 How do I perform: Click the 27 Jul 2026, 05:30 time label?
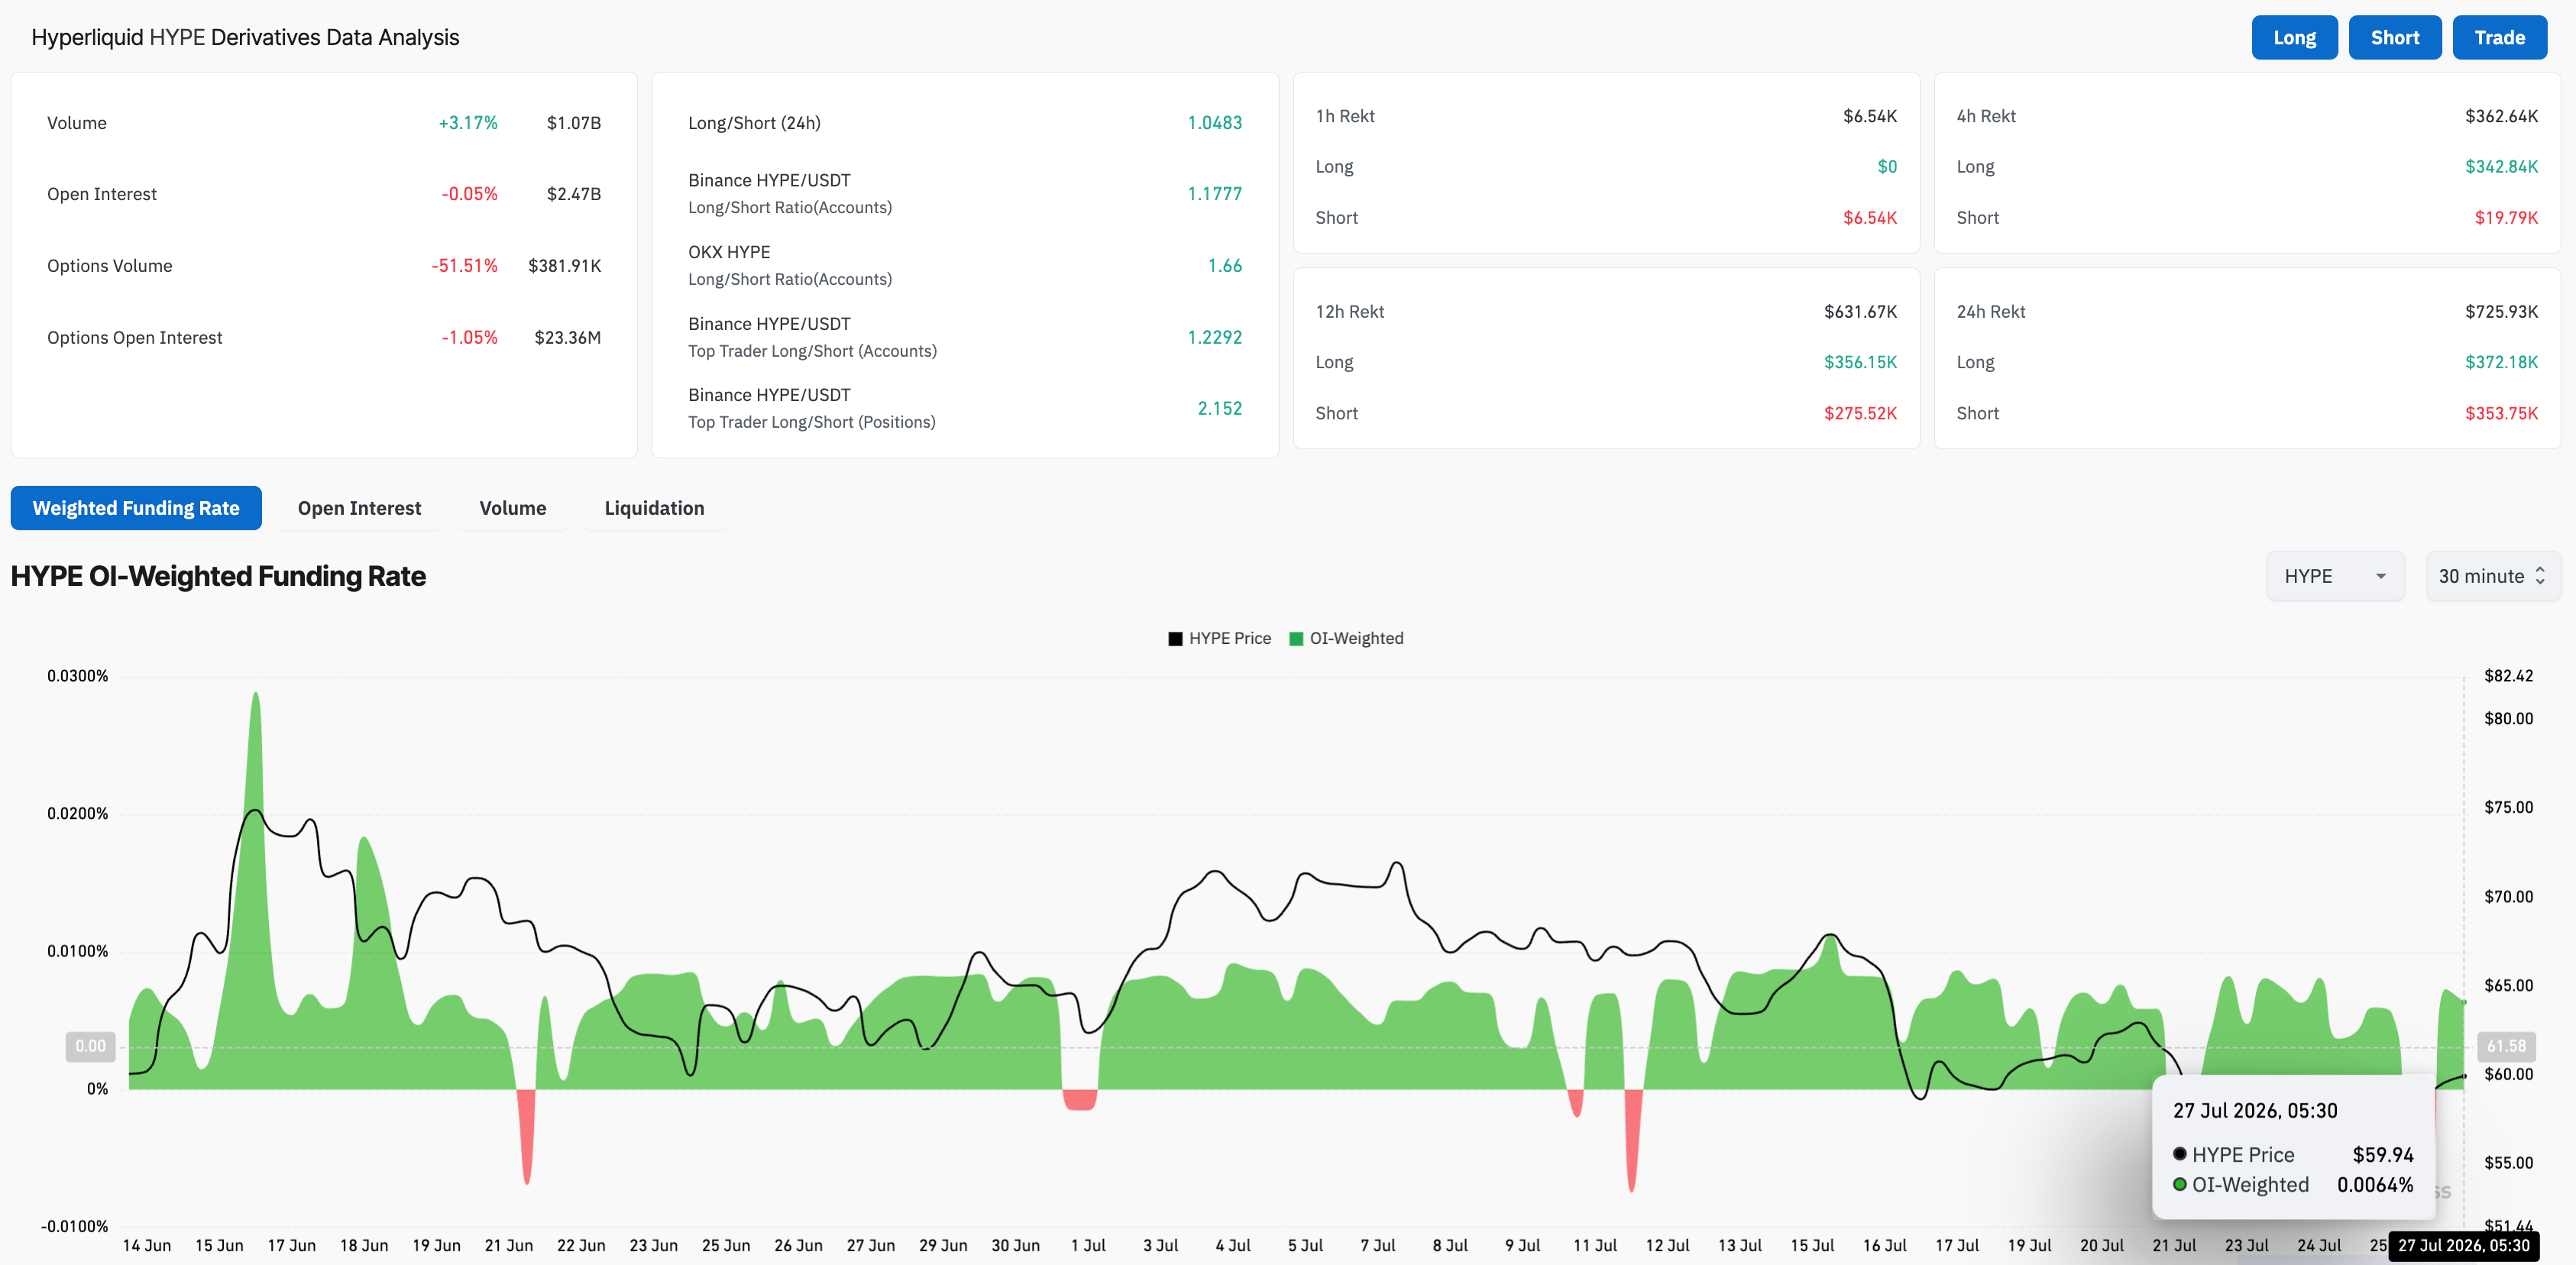[2463, 1246]
